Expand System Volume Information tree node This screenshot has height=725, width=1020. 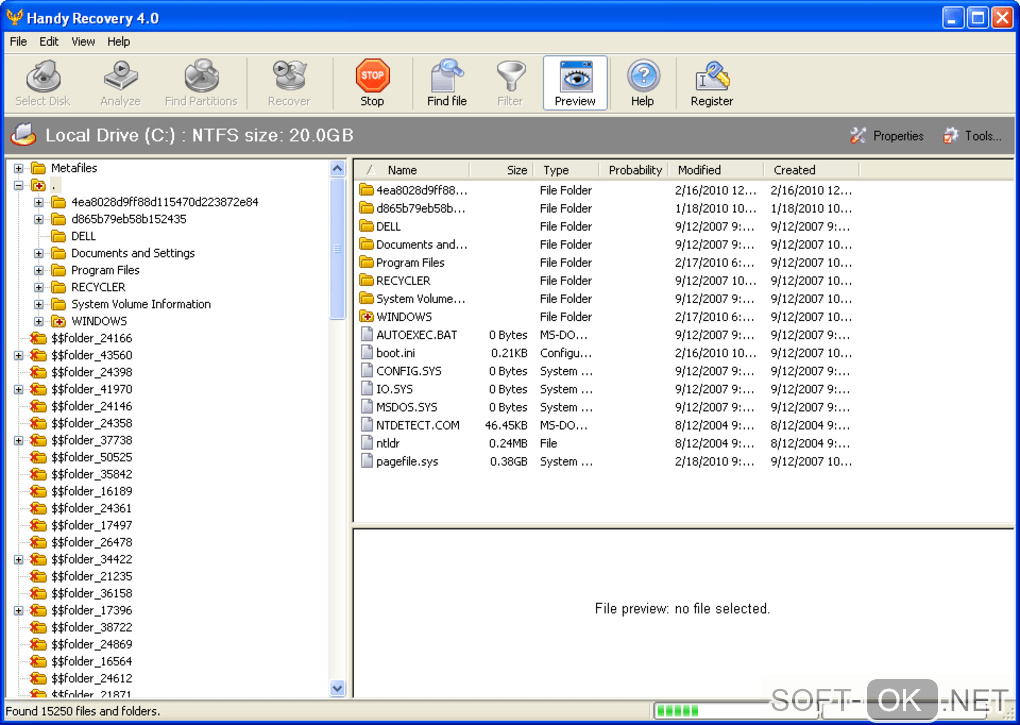38,304
